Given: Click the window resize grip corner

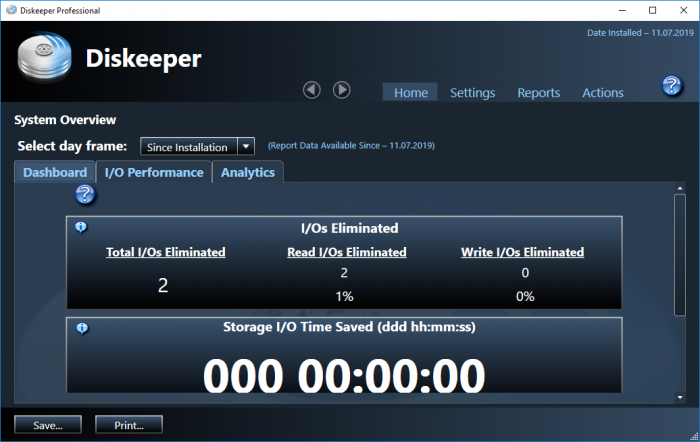Looking at the screenshot, I should pyautogui.click(x=694, y=436).
